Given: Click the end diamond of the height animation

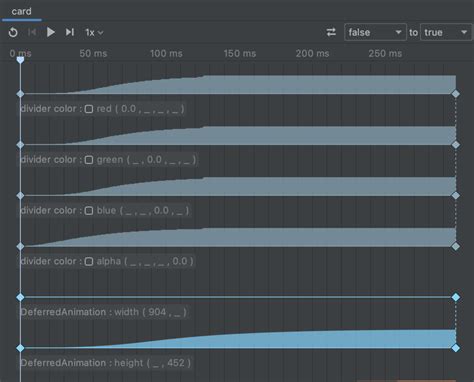Looking at the screenshot, I should (x=456, y=348).
